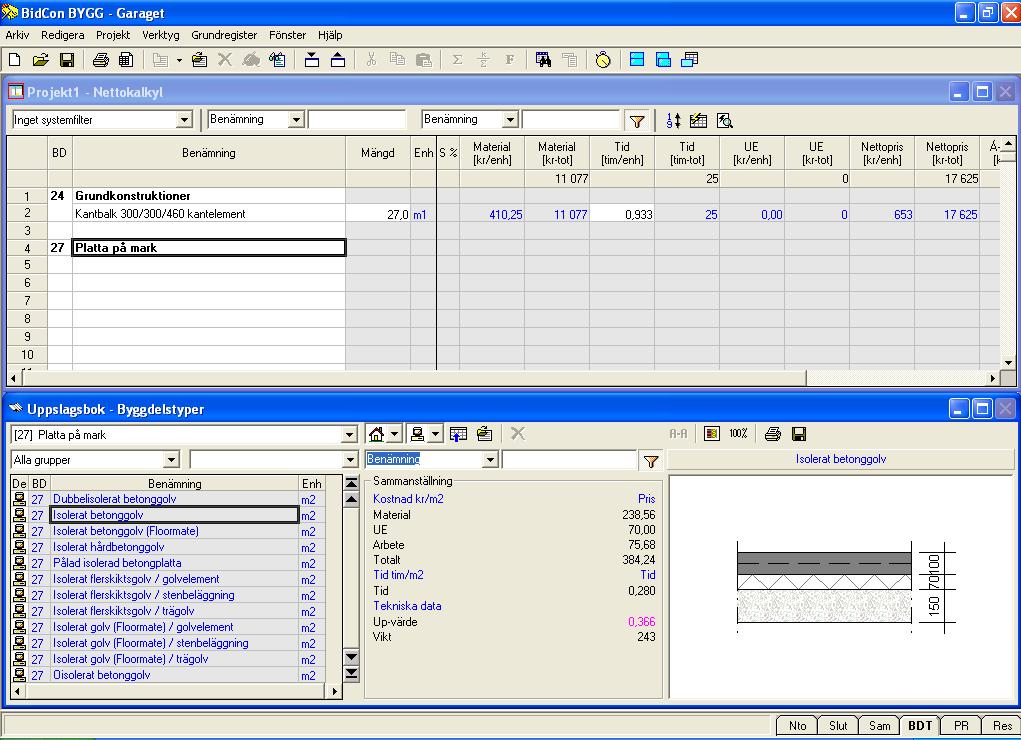Click the Isolerat betonggolv header button
Image resolution: width=1021 pixels, height=740 pixels.
(841, 459)
